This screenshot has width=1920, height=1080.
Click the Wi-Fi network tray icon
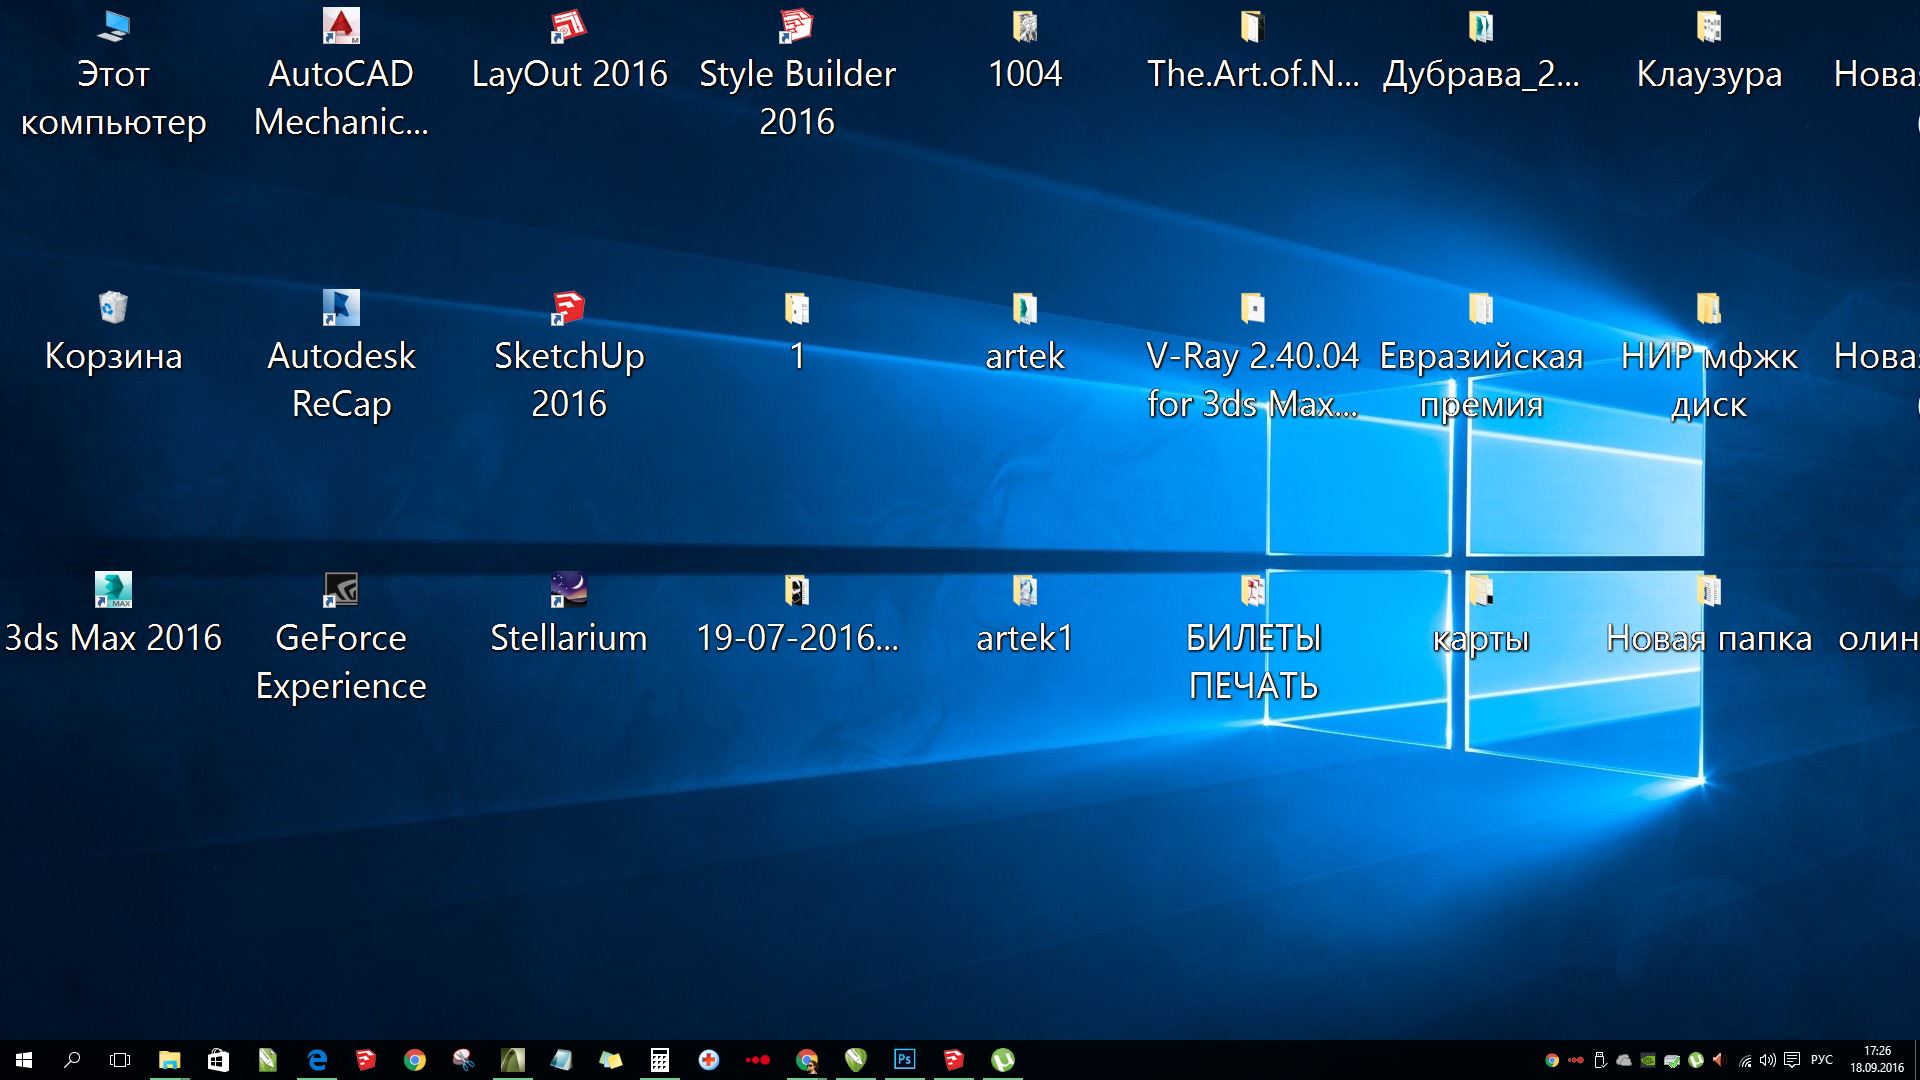coord(1745,1060)
